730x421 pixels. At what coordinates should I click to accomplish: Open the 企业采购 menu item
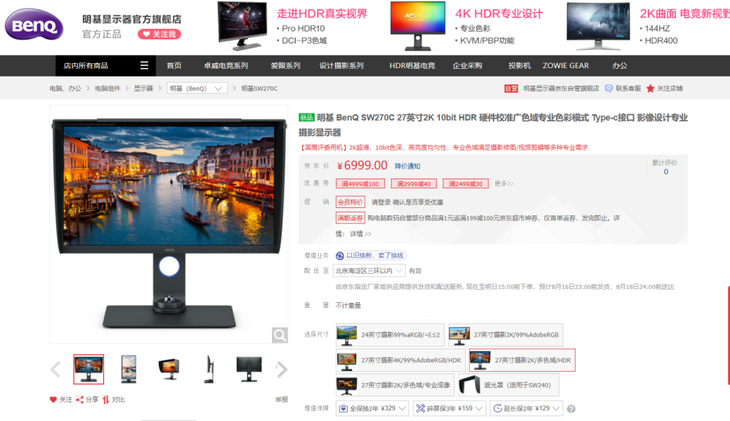[x=467, y=66]
